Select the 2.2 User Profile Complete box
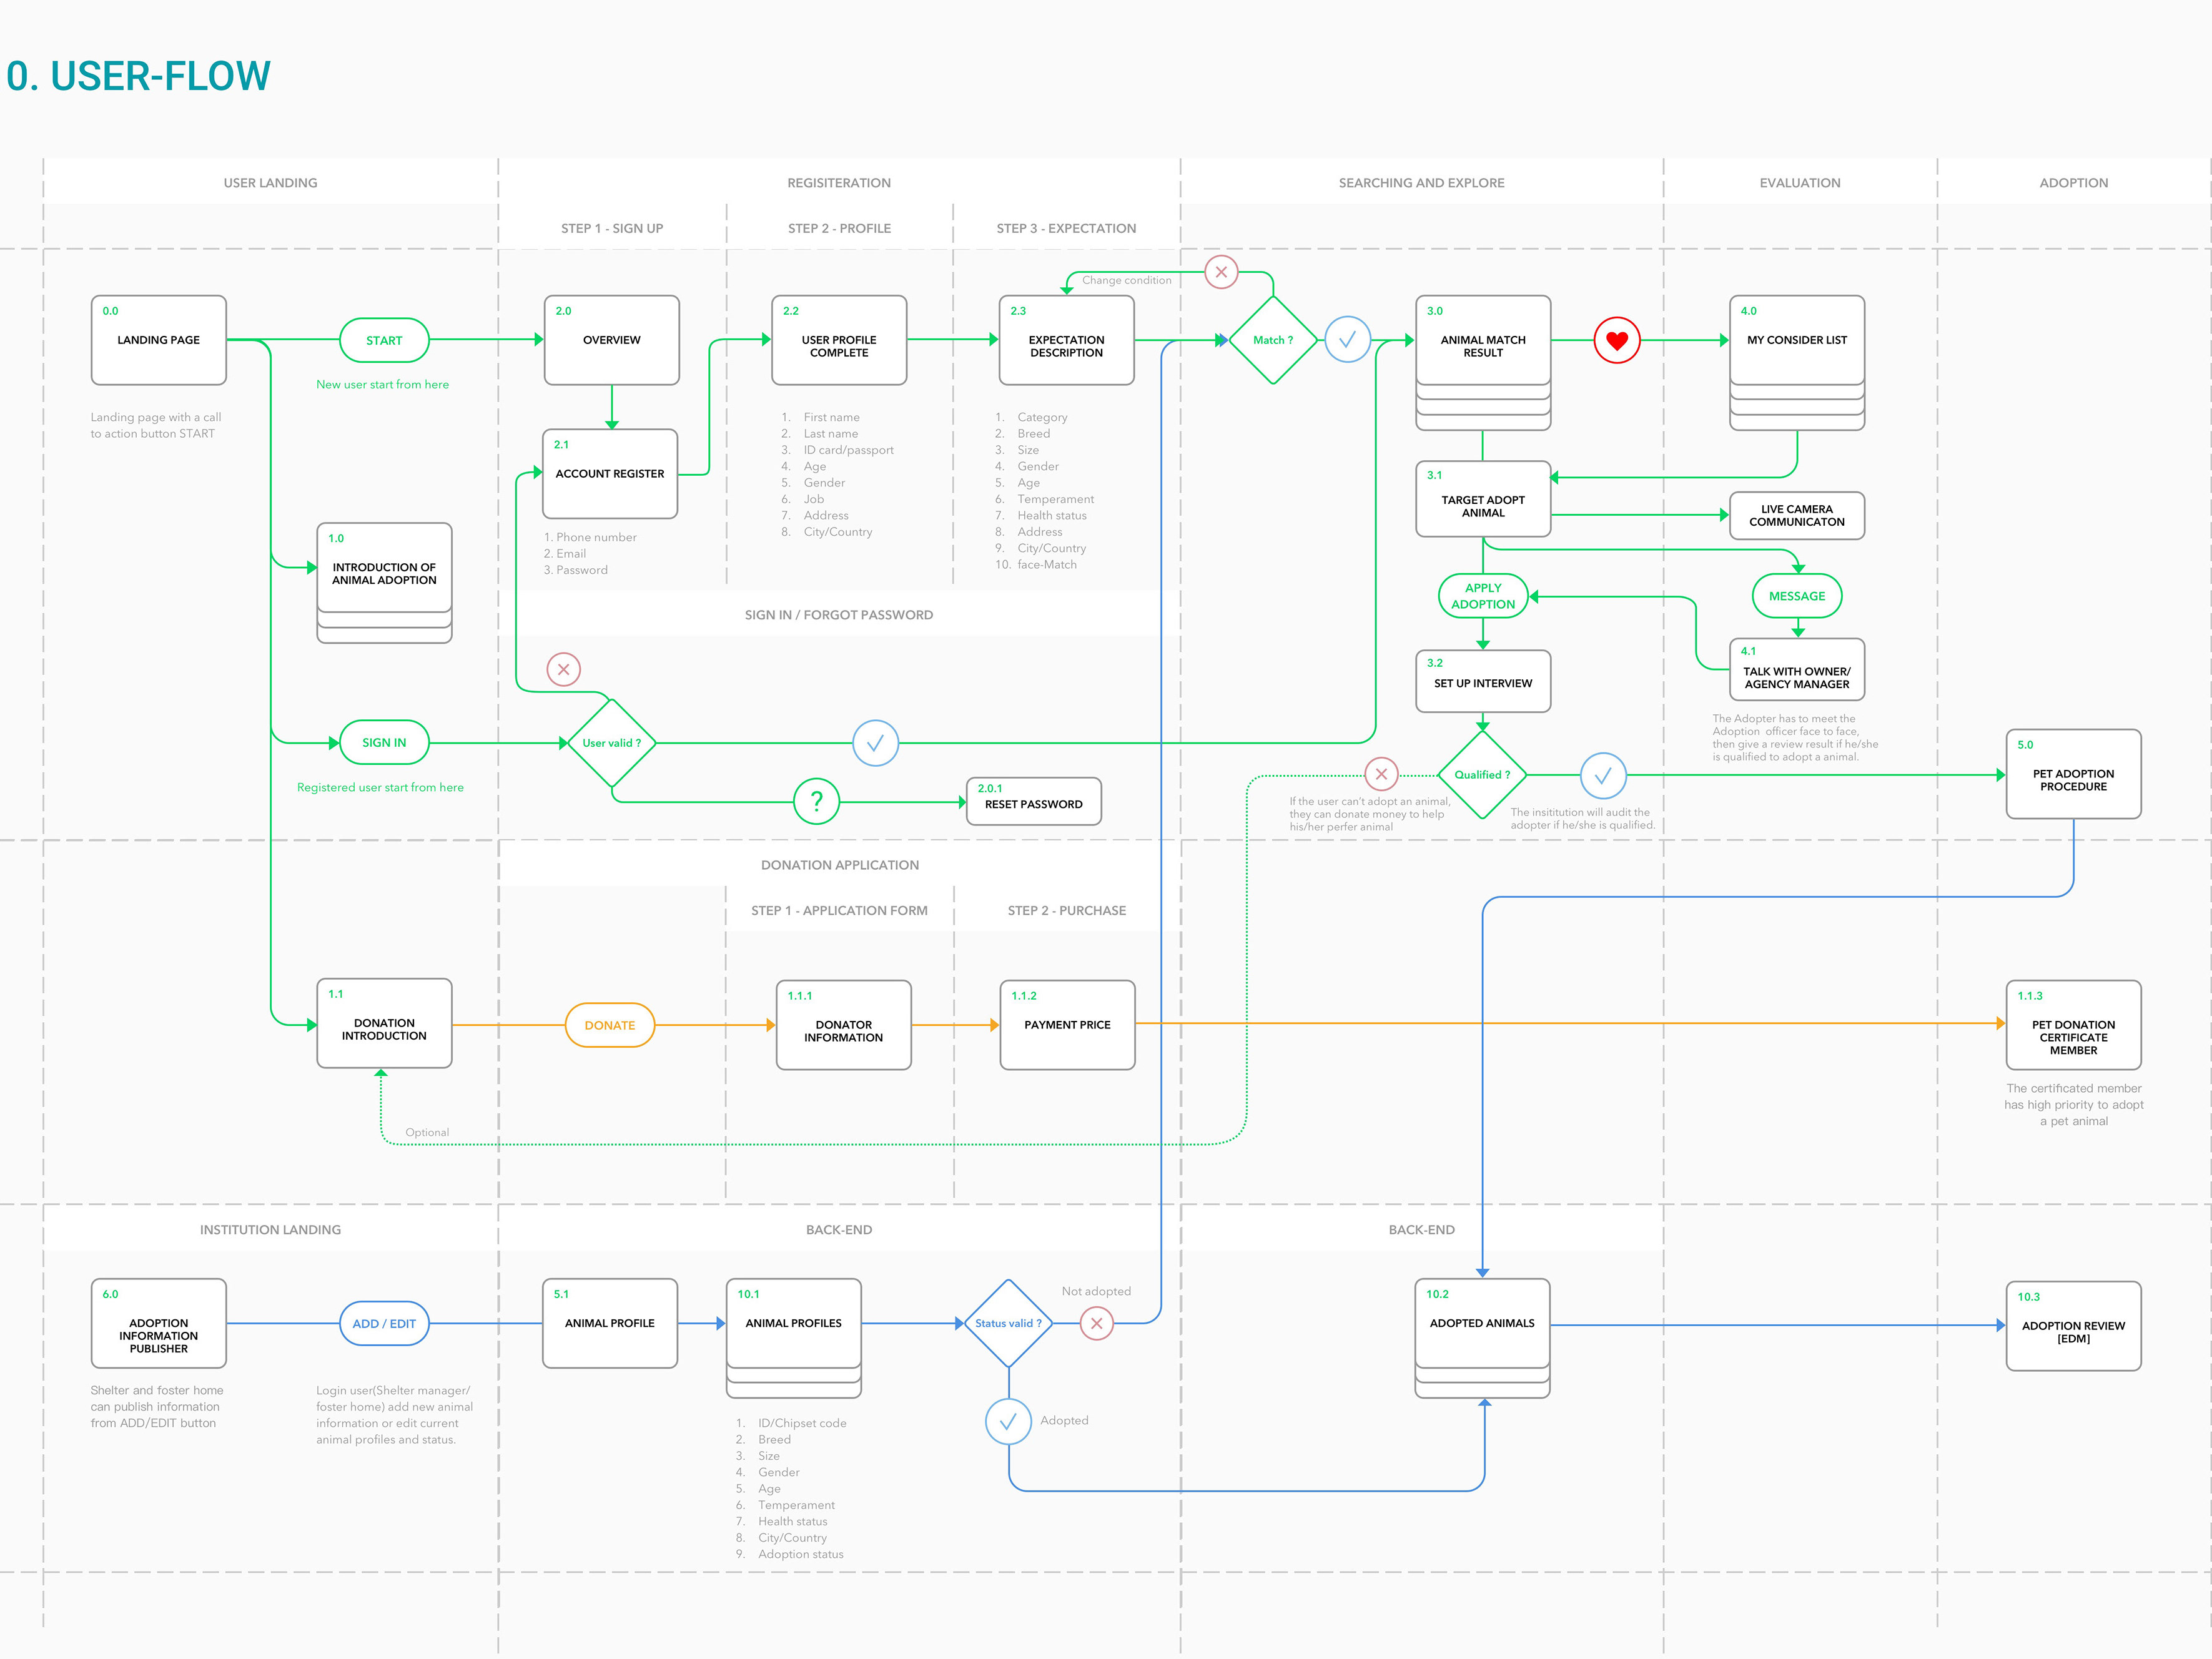2212x1659 pixels. (839, 340)
